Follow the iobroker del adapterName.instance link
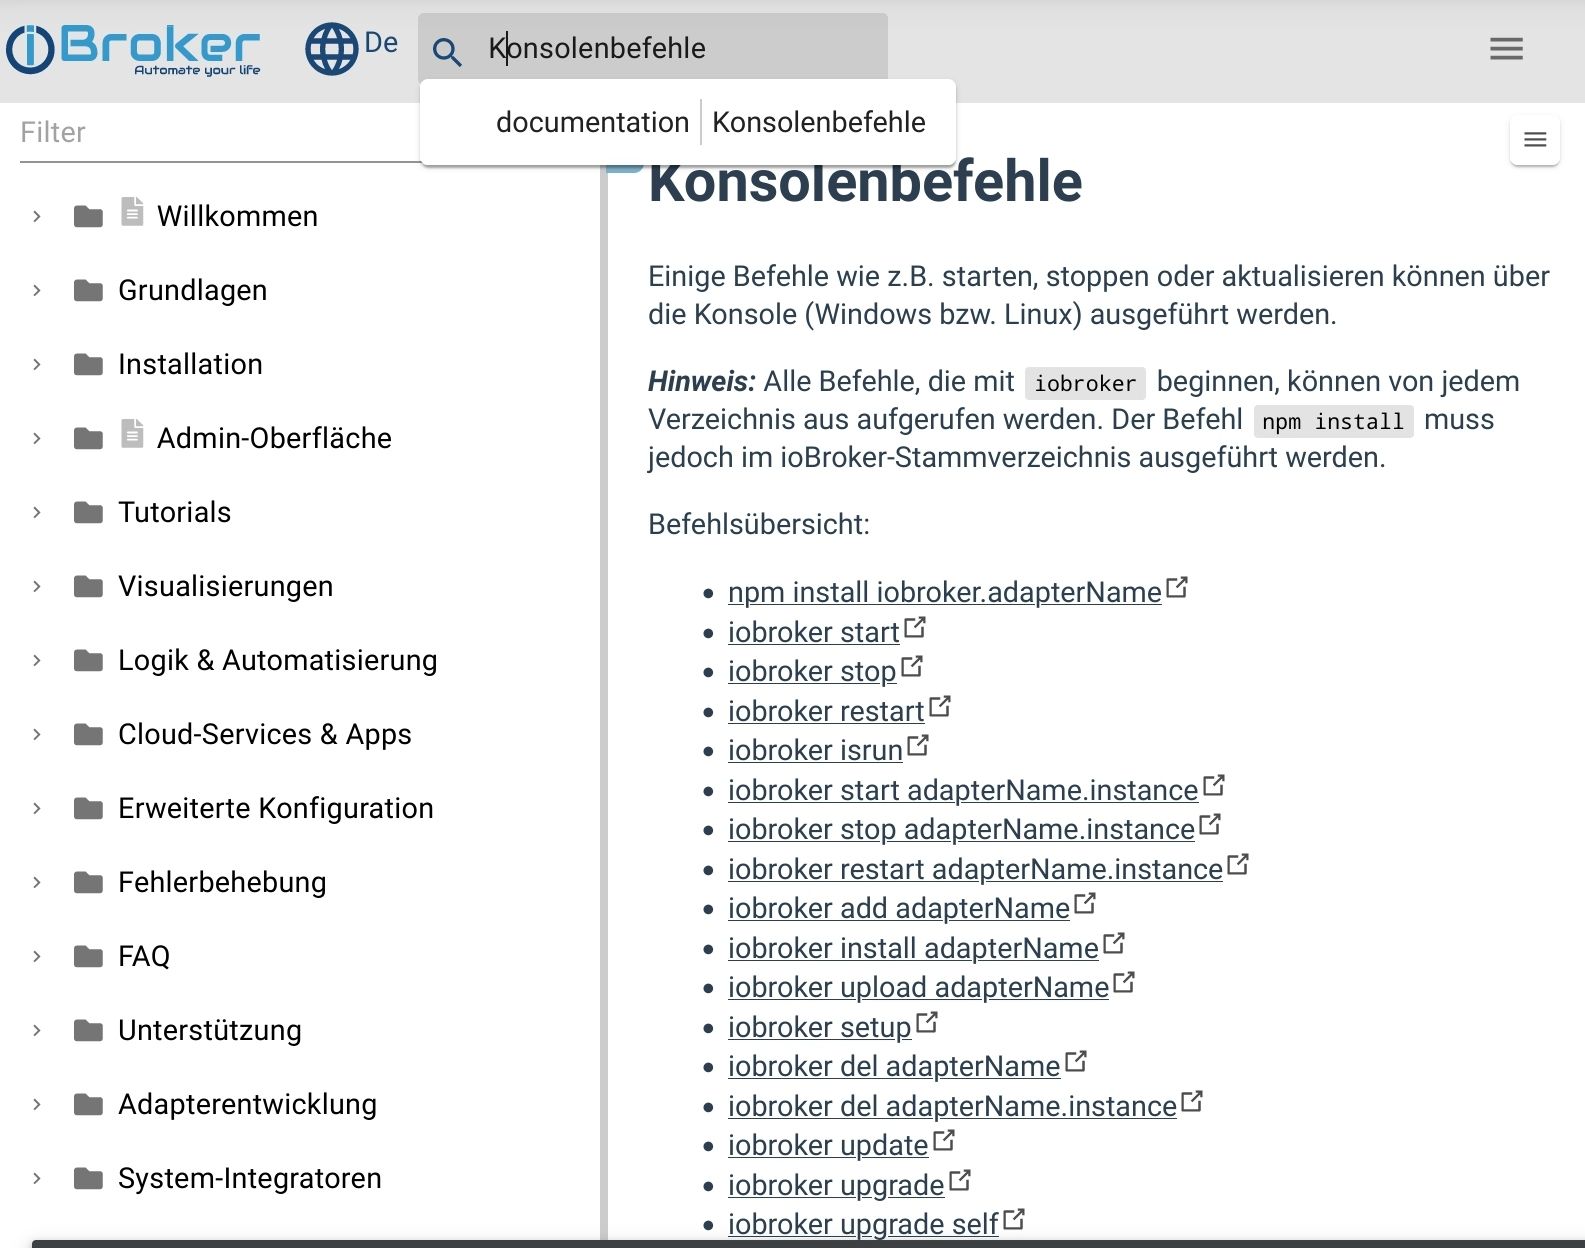The width and height of the screenshot is (1585, 1248). [952, 1106]
